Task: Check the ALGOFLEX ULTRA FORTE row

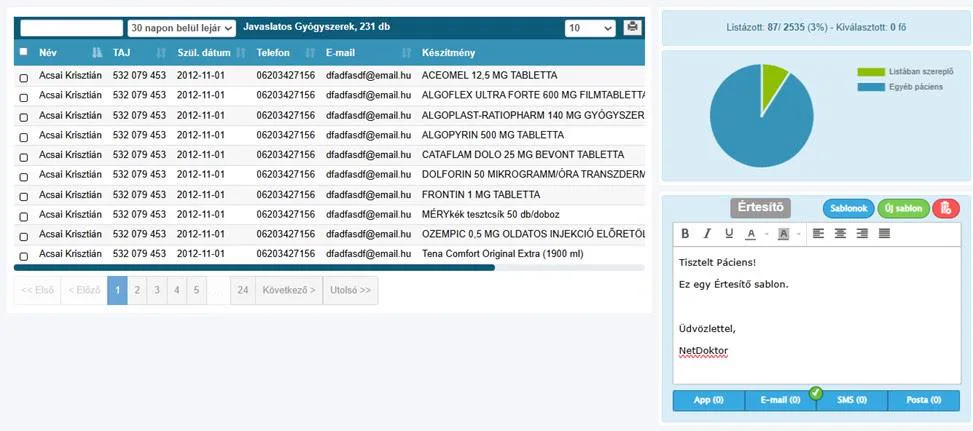Action: [24, 97]
